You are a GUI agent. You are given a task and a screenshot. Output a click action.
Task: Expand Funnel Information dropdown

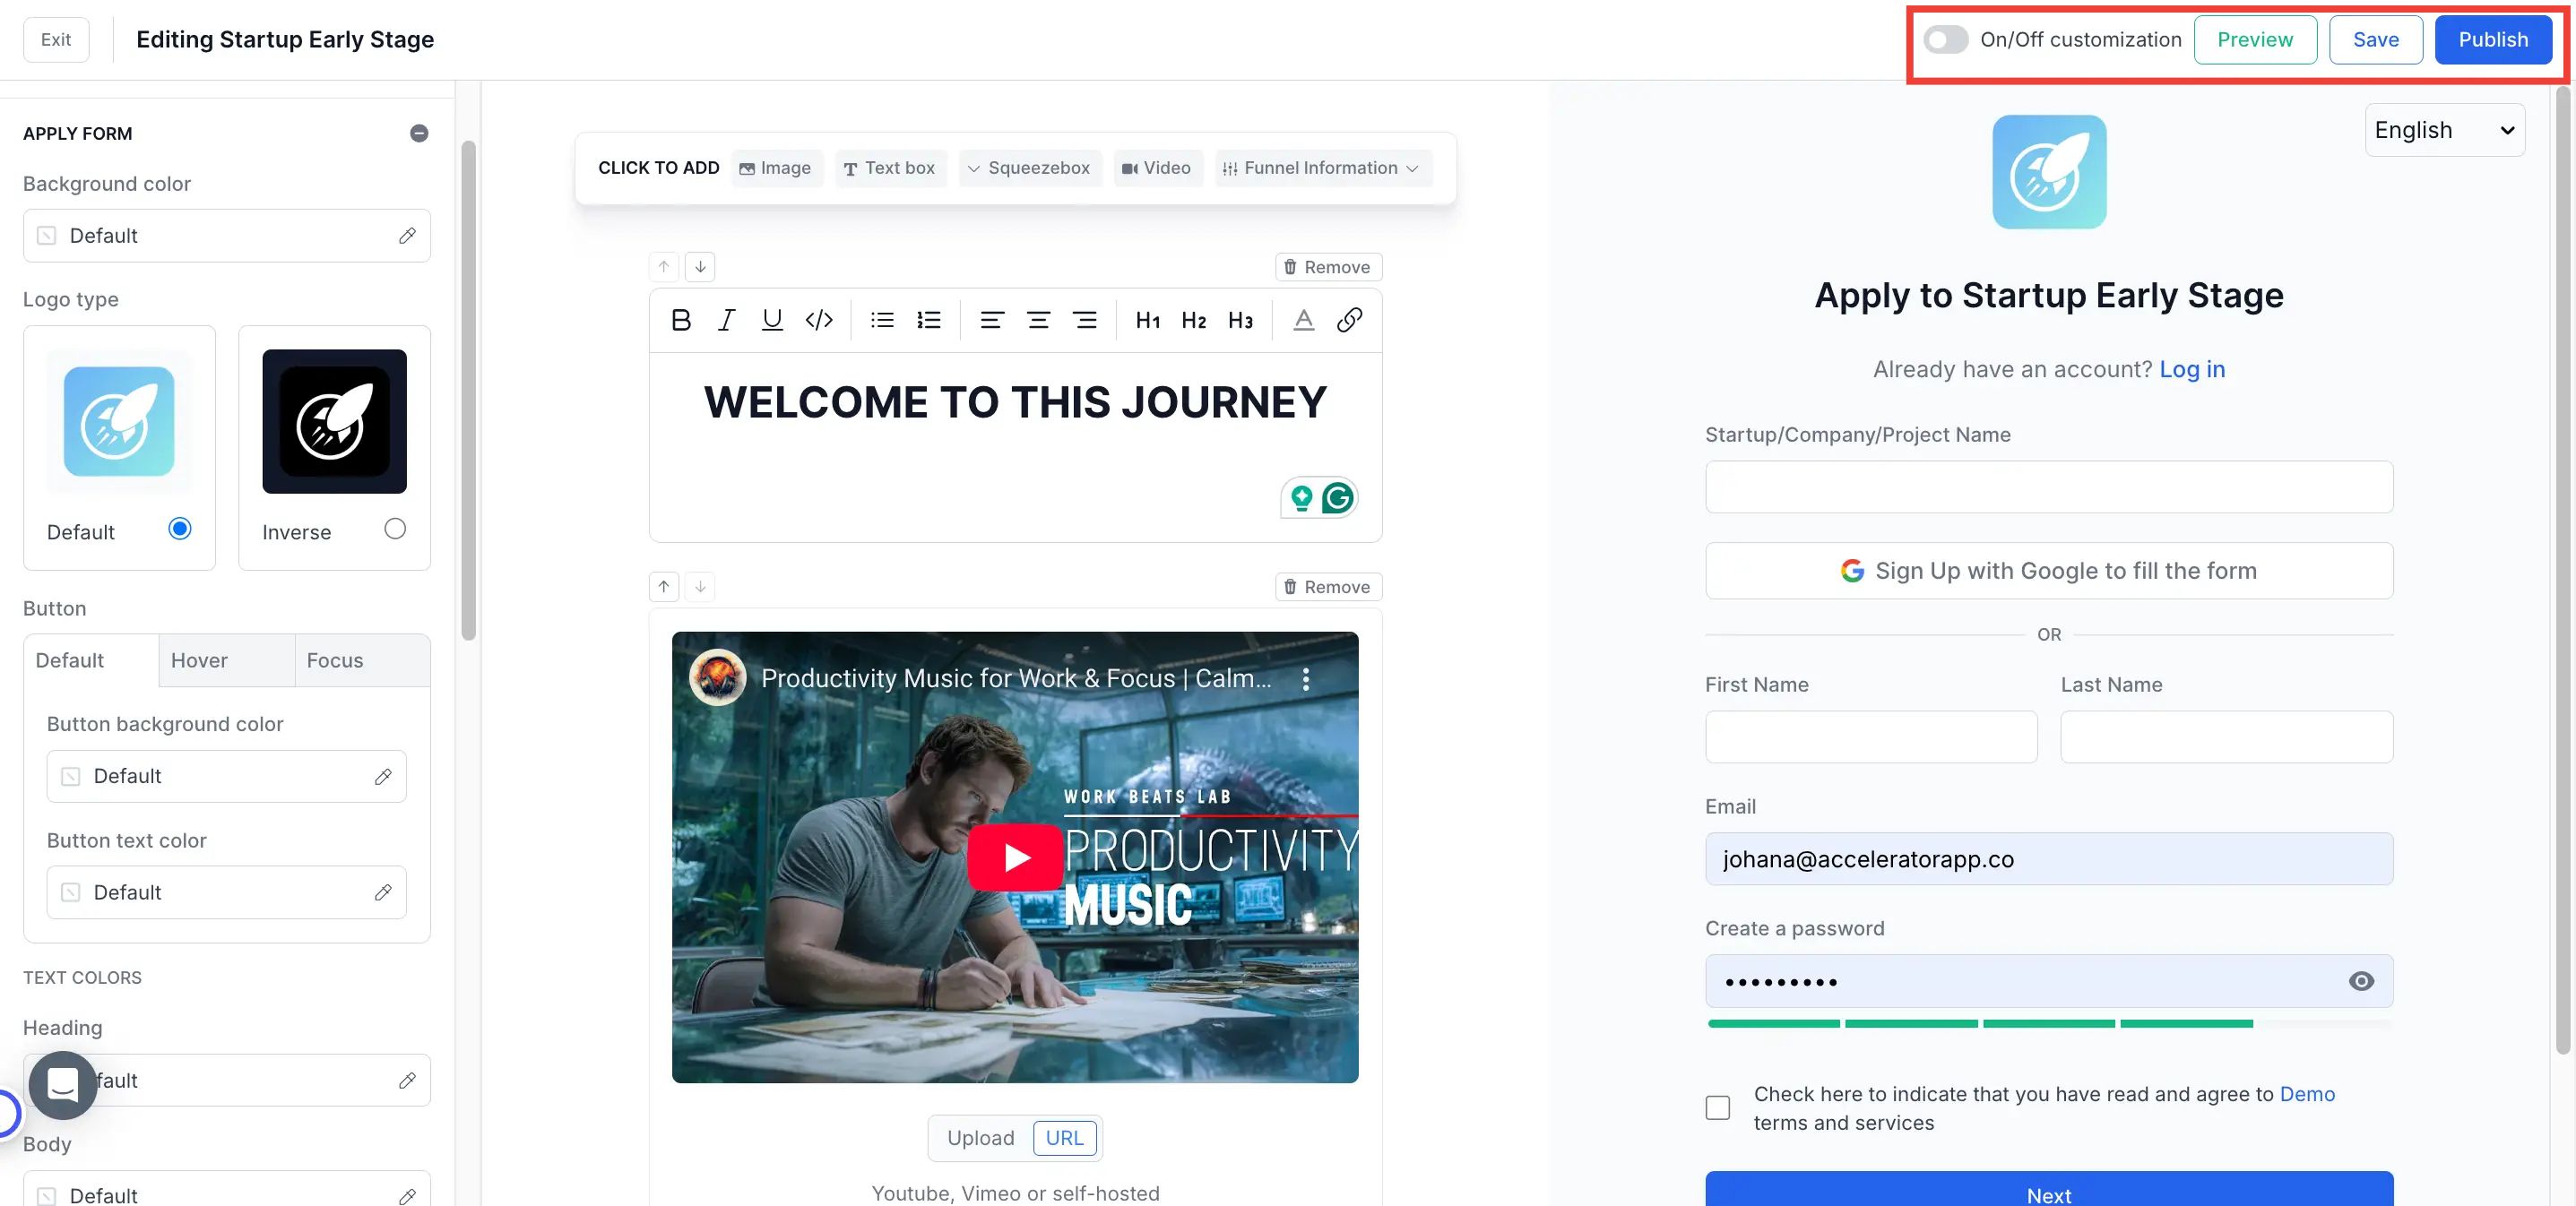(1322, 168)
